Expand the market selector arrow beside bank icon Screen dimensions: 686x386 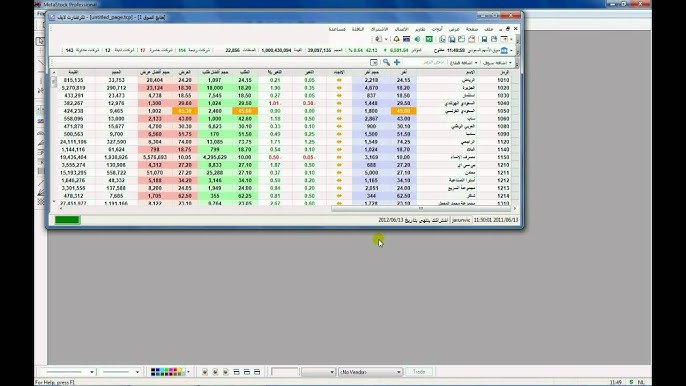point(511,50)
